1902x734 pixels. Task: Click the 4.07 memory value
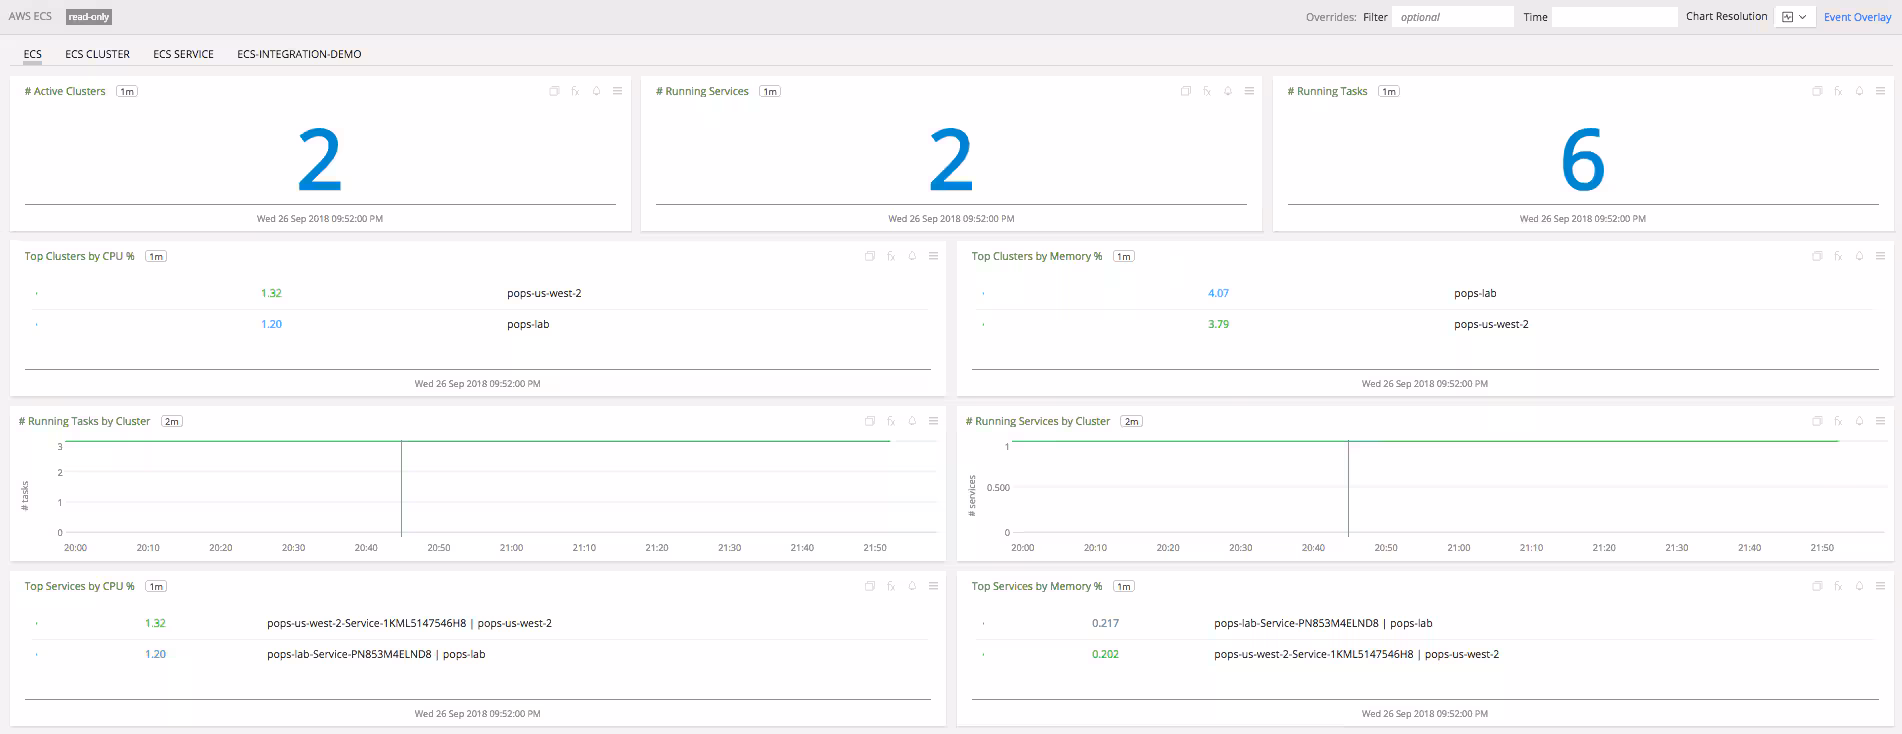[x=1218, y=293]
